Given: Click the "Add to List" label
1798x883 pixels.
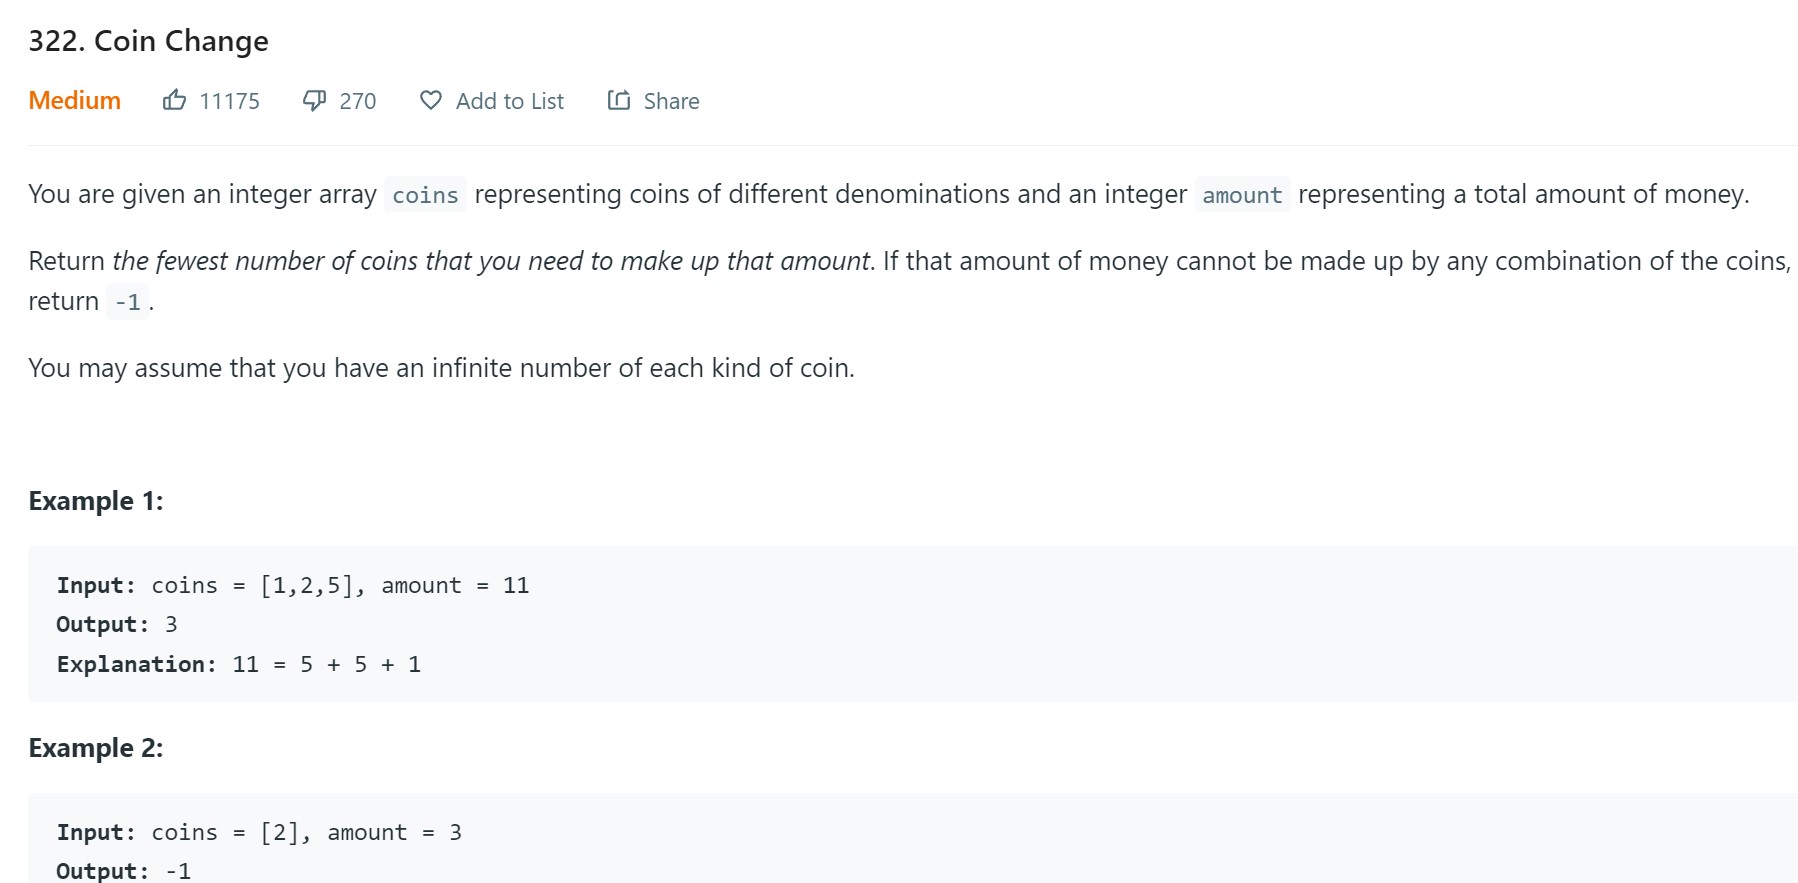Looking at the screenshot, I should click(509, 101).
